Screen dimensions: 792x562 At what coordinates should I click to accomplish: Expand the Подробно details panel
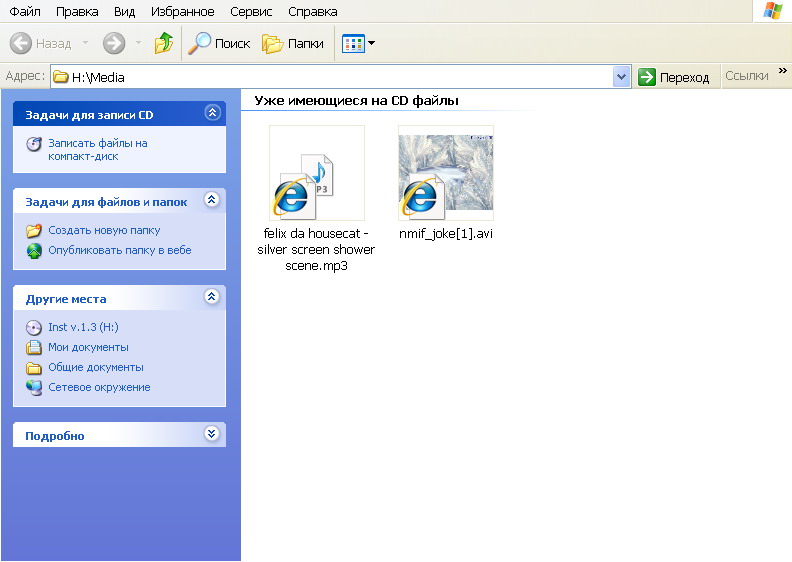[x=211, y=434]
